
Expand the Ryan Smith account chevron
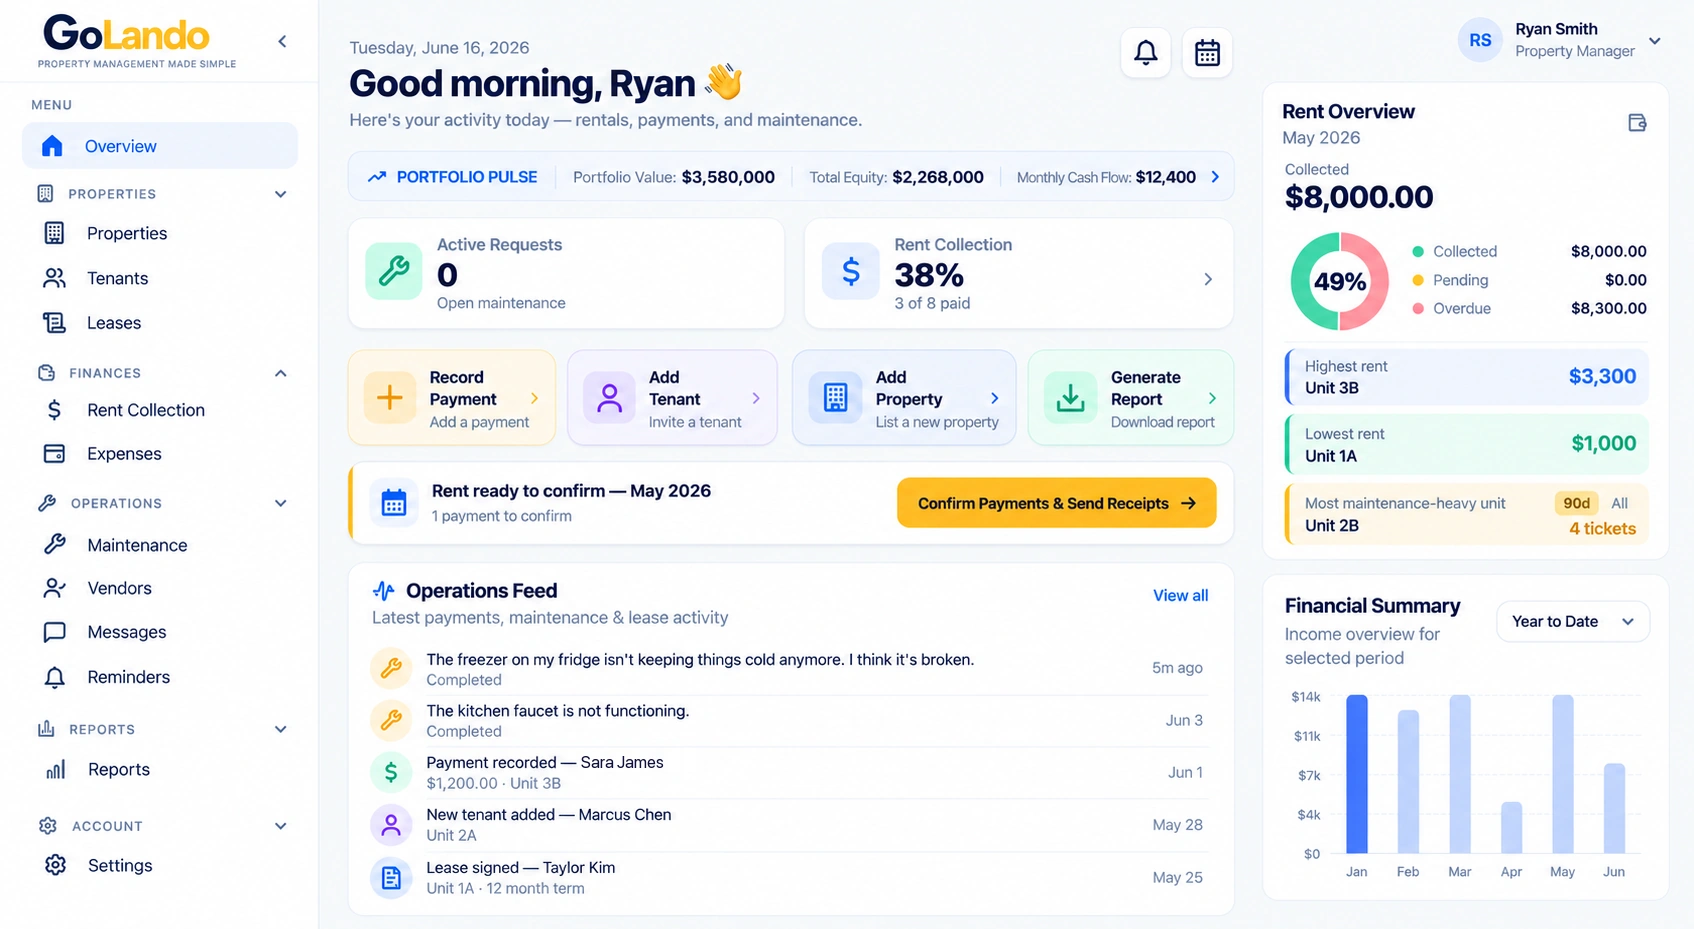1655,41
